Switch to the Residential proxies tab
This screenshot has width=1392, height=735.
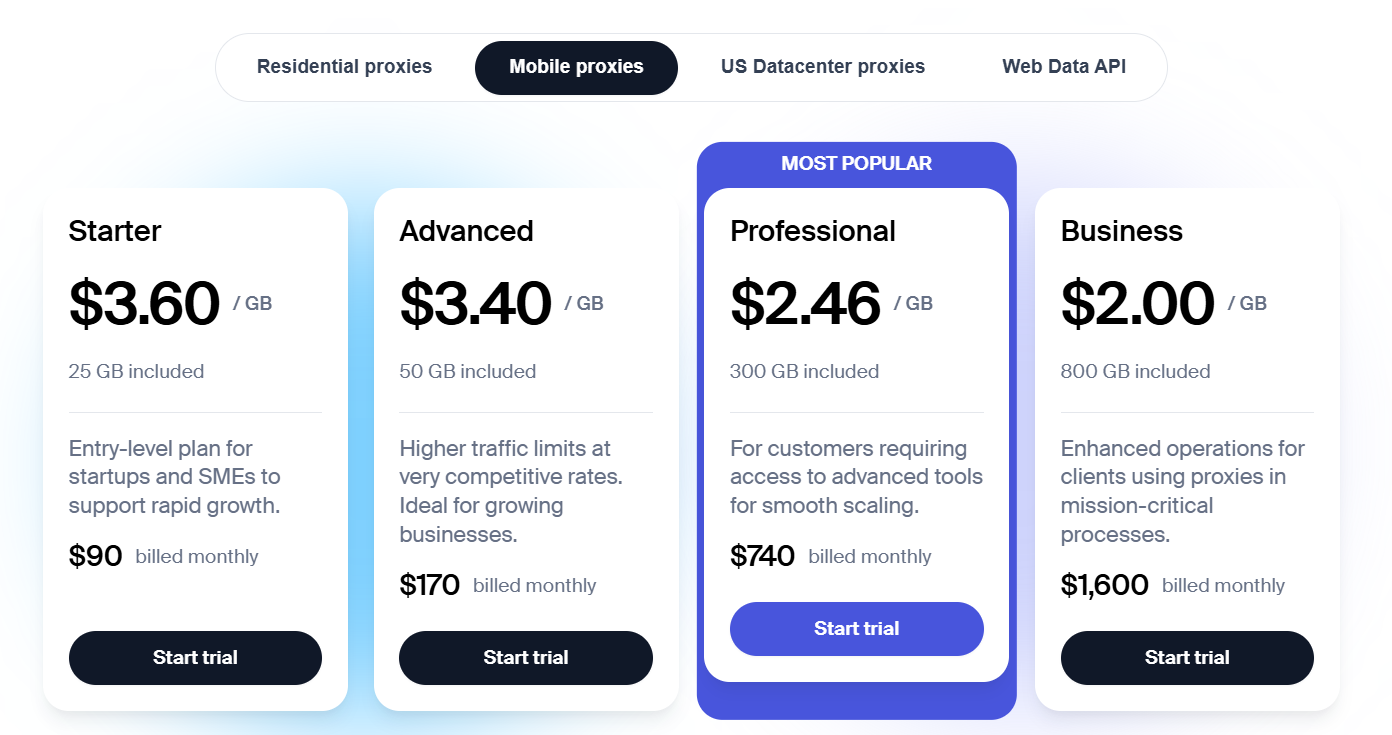344,67
